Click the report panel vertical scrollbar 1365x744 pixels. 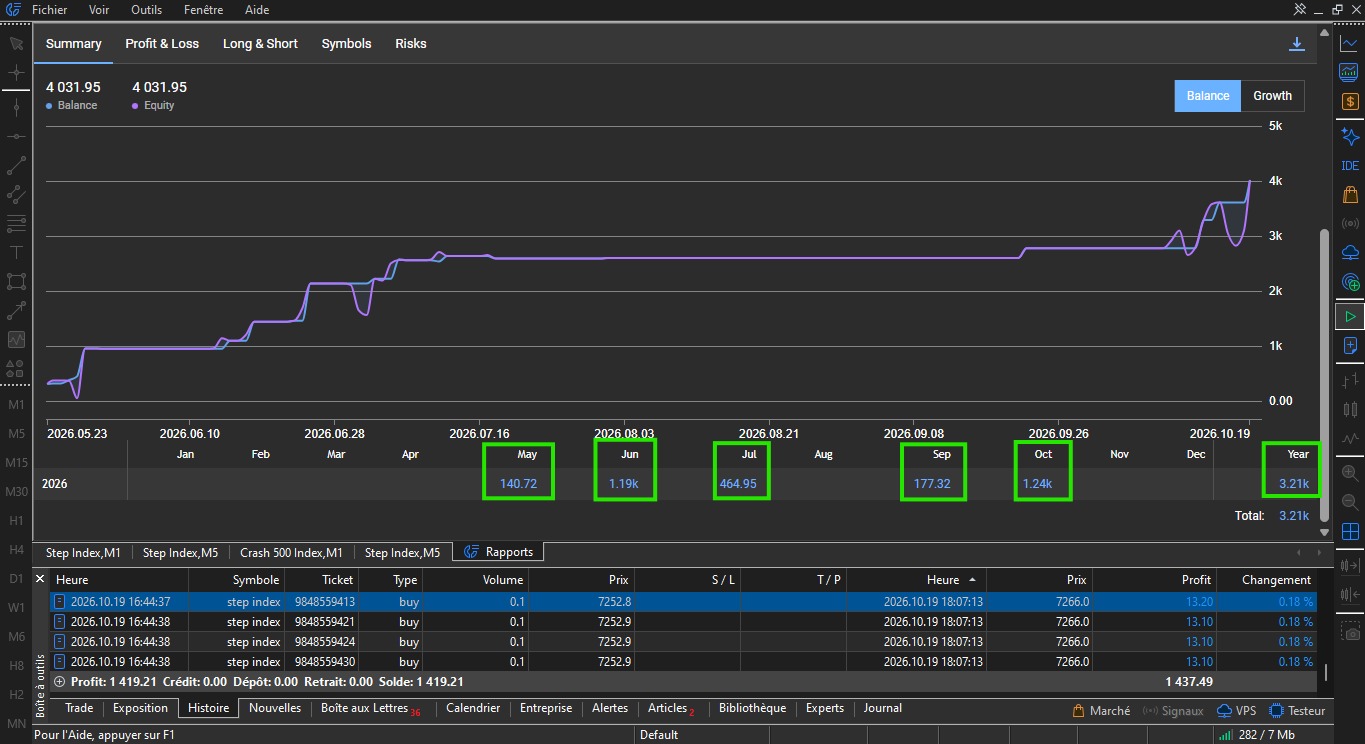point(1325,375)
